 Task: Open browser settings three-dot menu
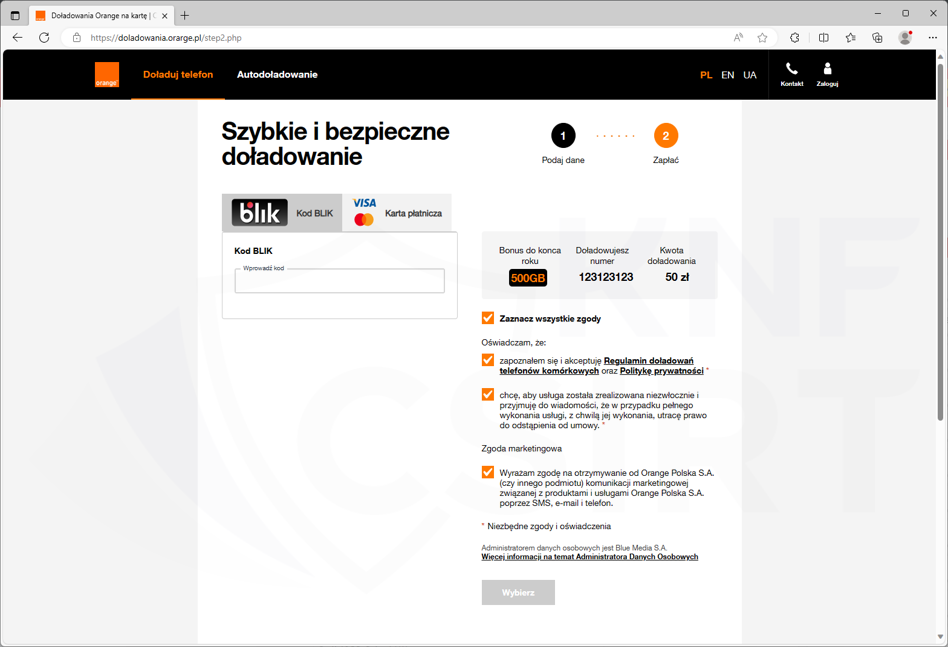point(932,38)
